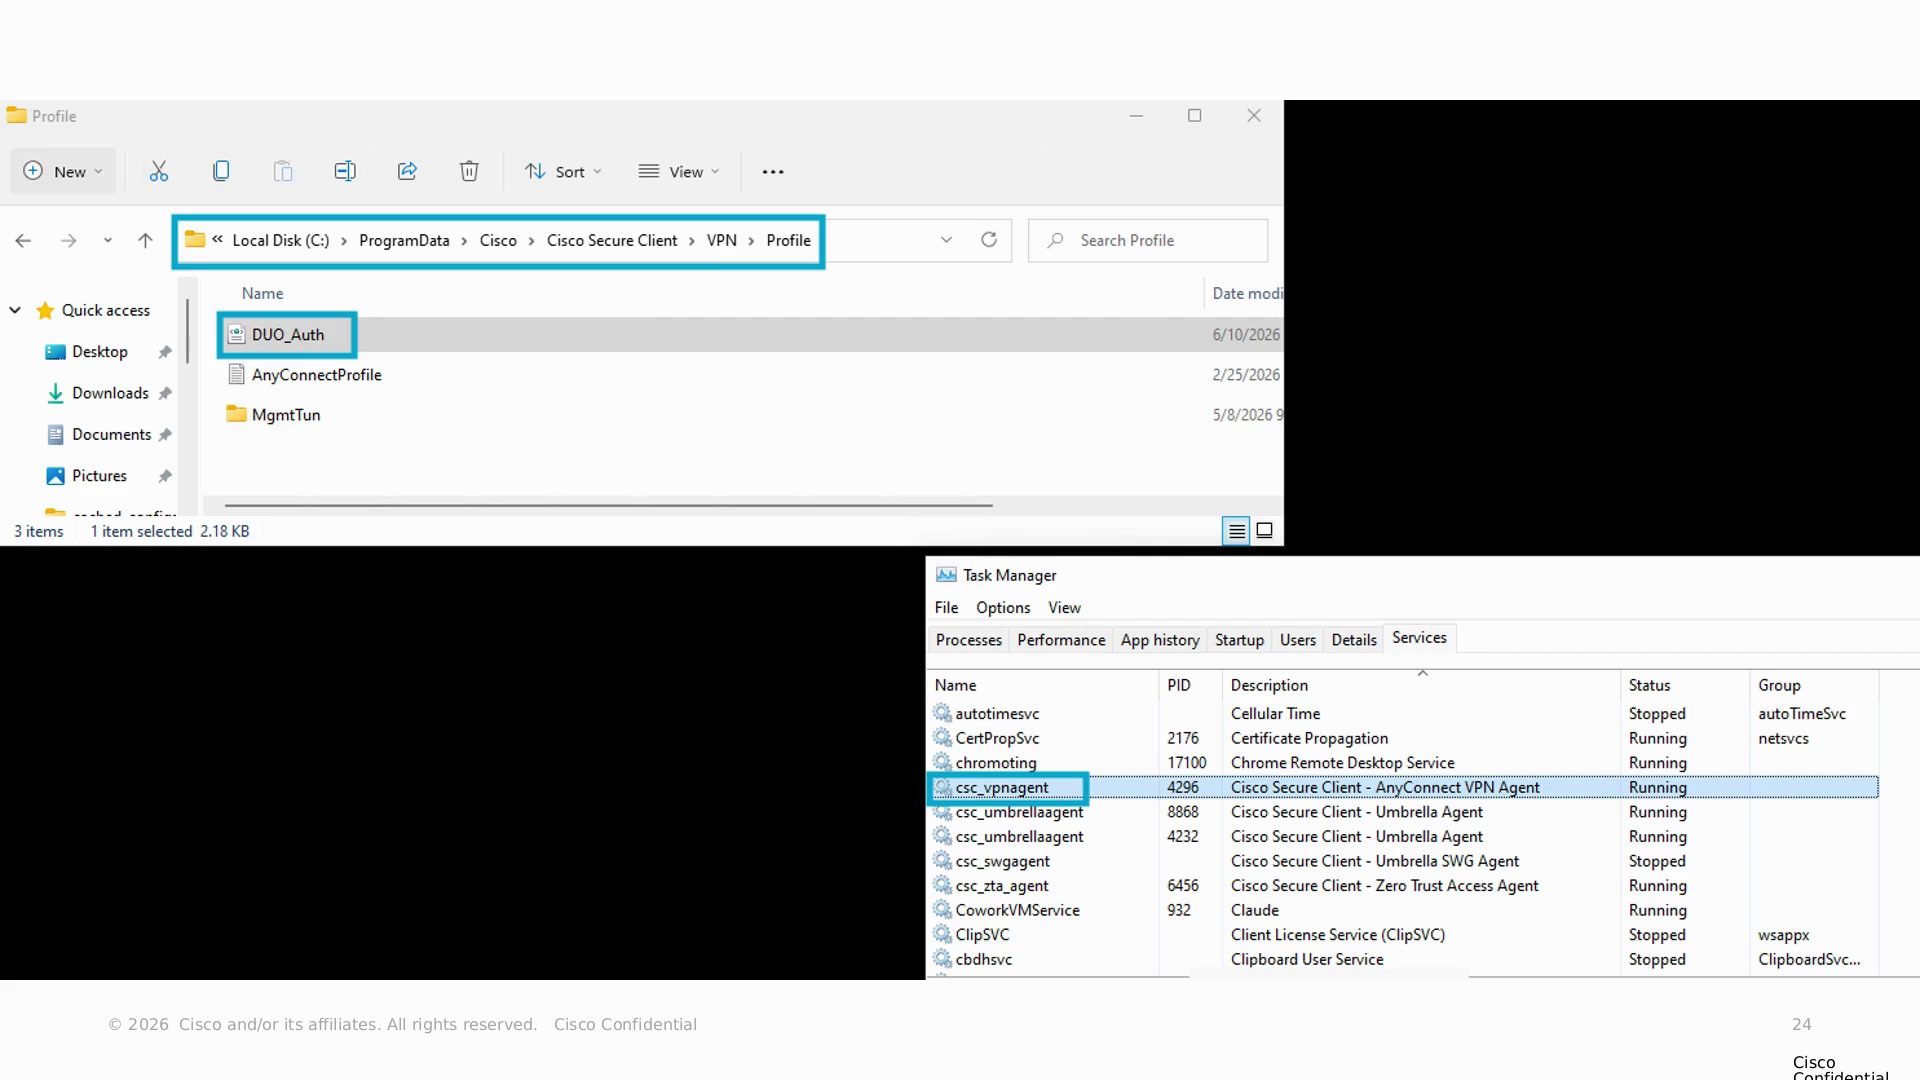1920x1080 pixels.
Task: Click the Share icon in Explorer toolbar
Action: point(407,171)
